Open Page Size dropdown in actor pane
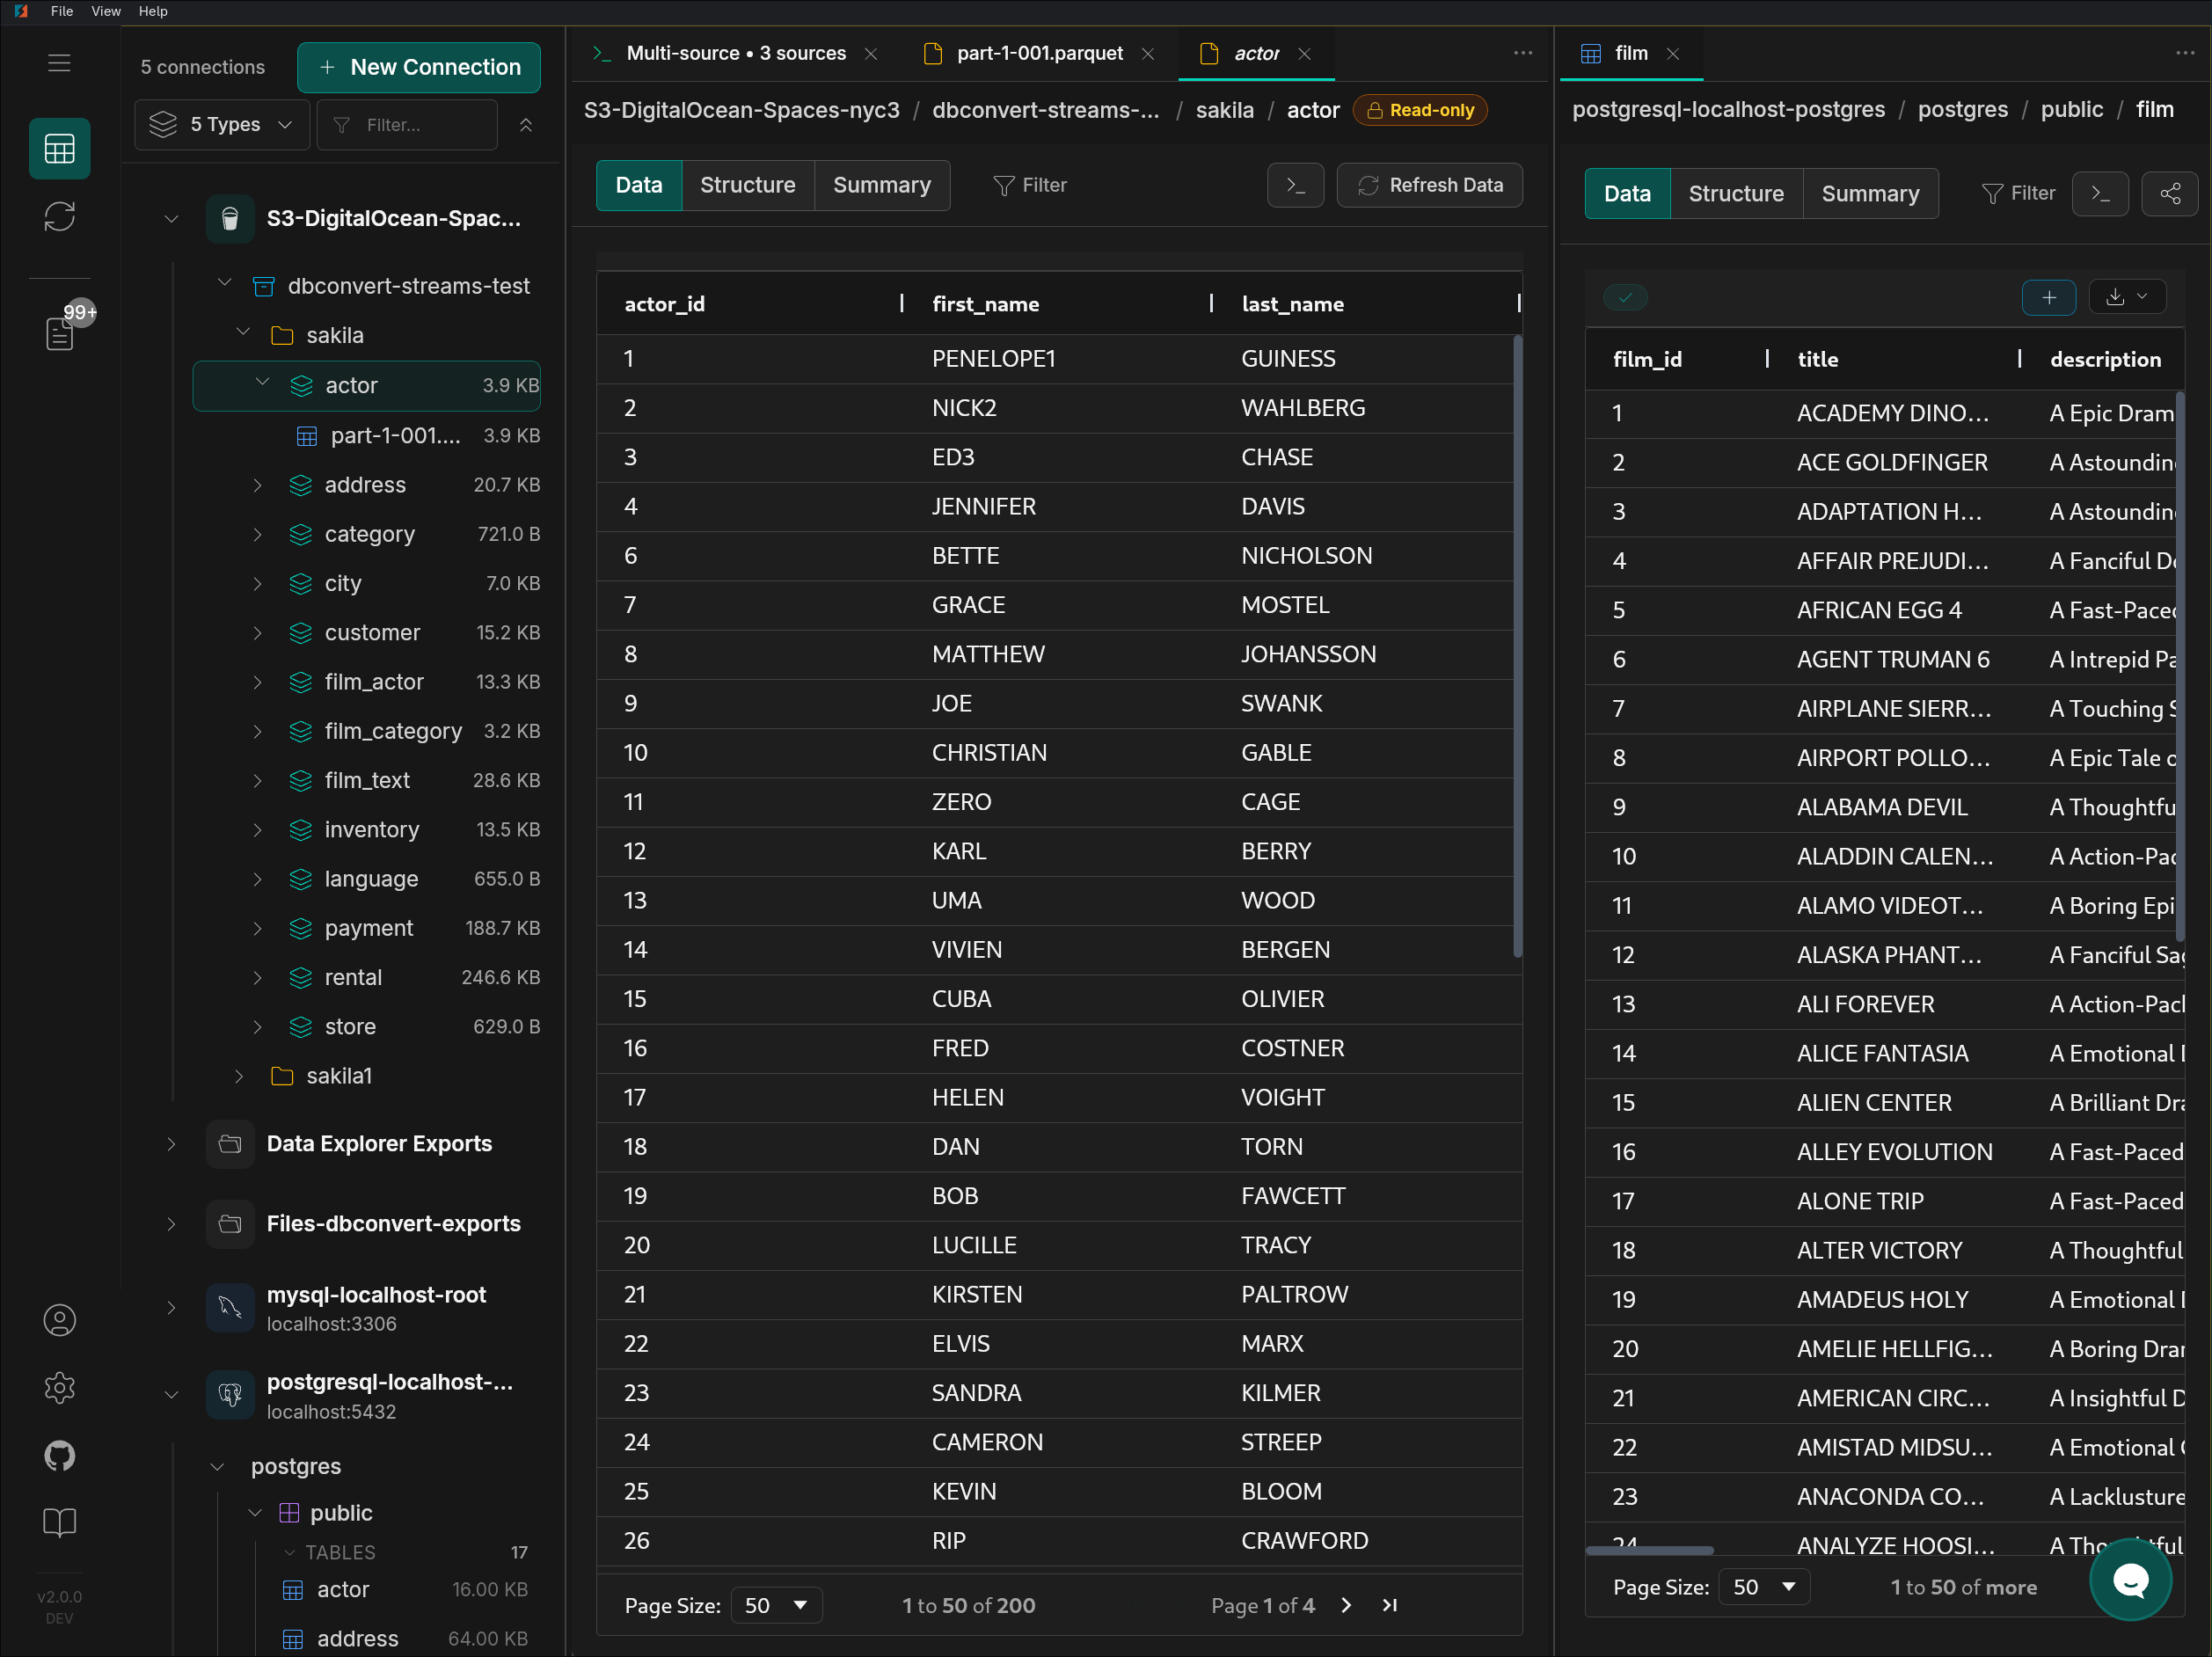 pos(776,1604)
